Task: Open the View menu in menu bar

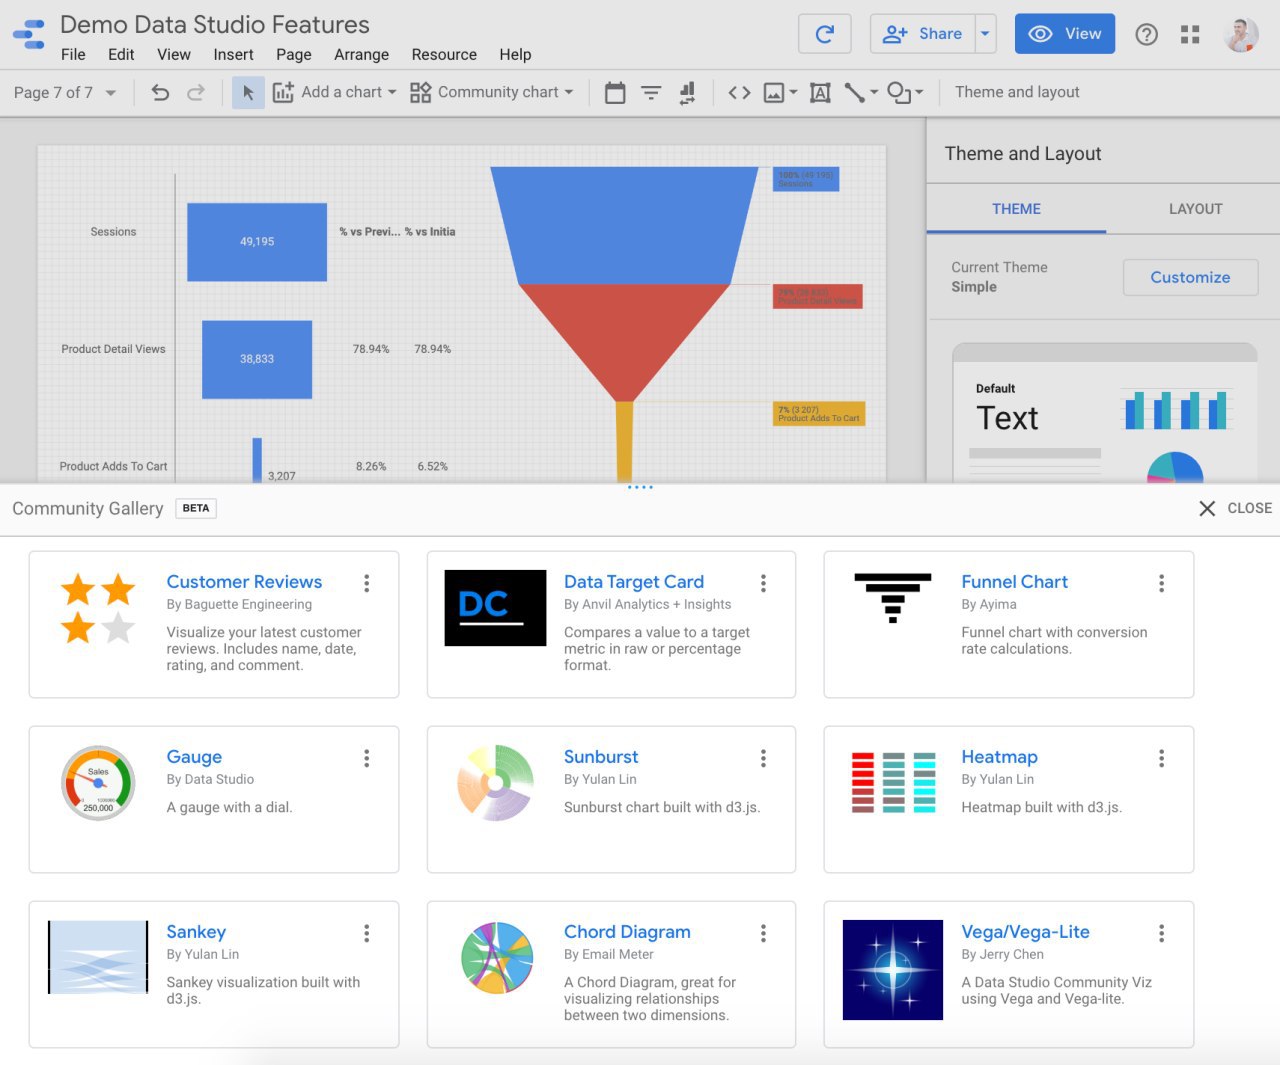Action: (x=174, y=55)
